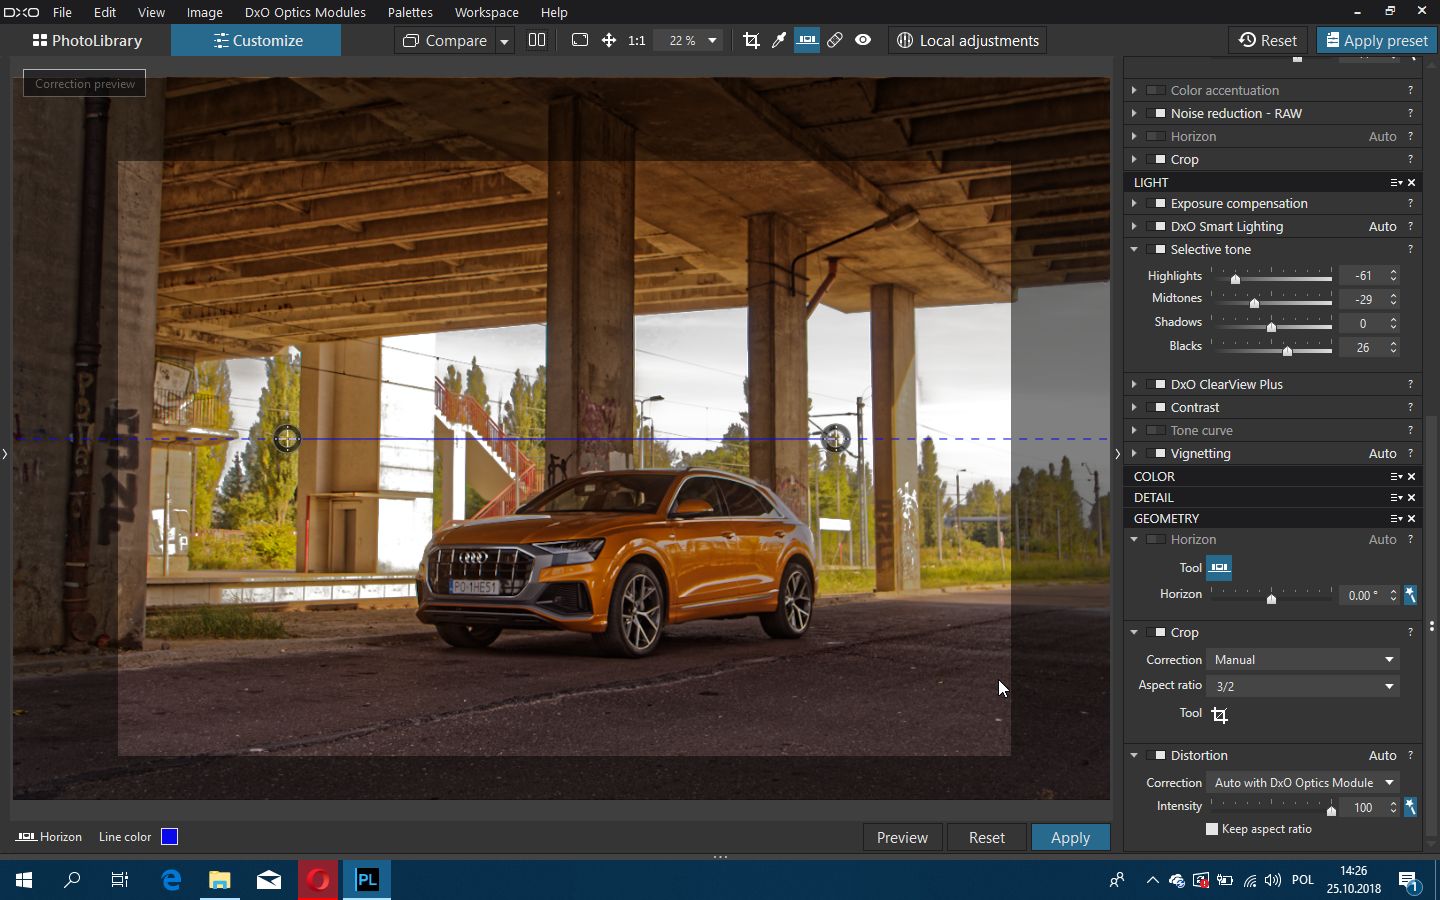Toggle Exposure compensation correction
This screenshot has width=1440, height=900.
[x=1156, y=203]
